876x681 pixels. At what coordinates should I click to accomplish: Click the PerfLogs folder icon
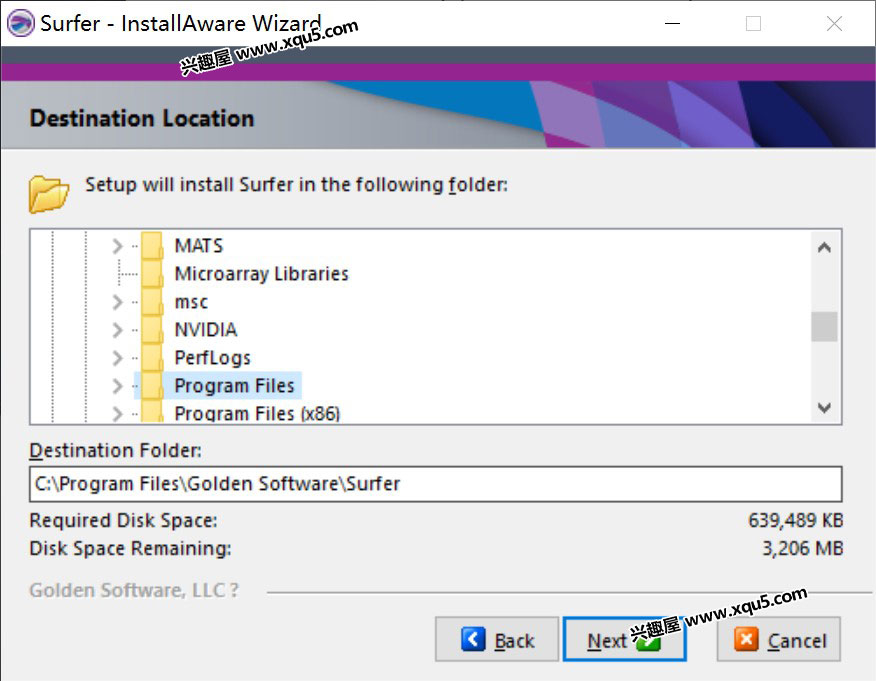152,358
